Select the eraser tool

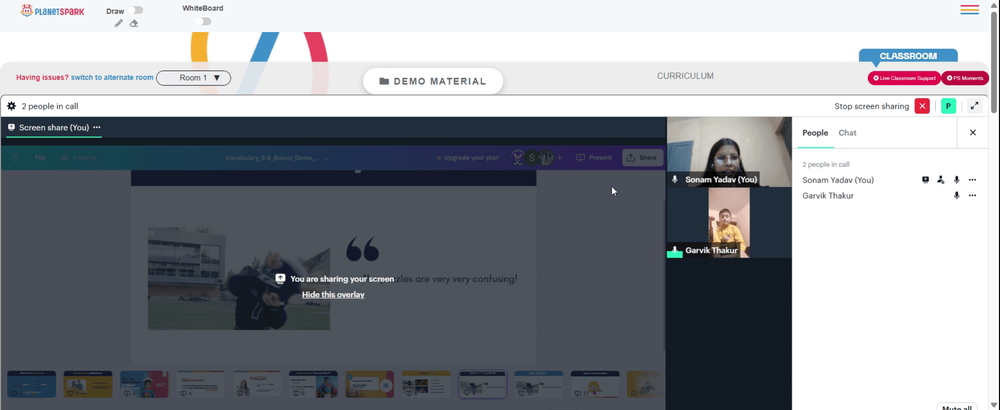pyautogui.click(x=134, y=24)
